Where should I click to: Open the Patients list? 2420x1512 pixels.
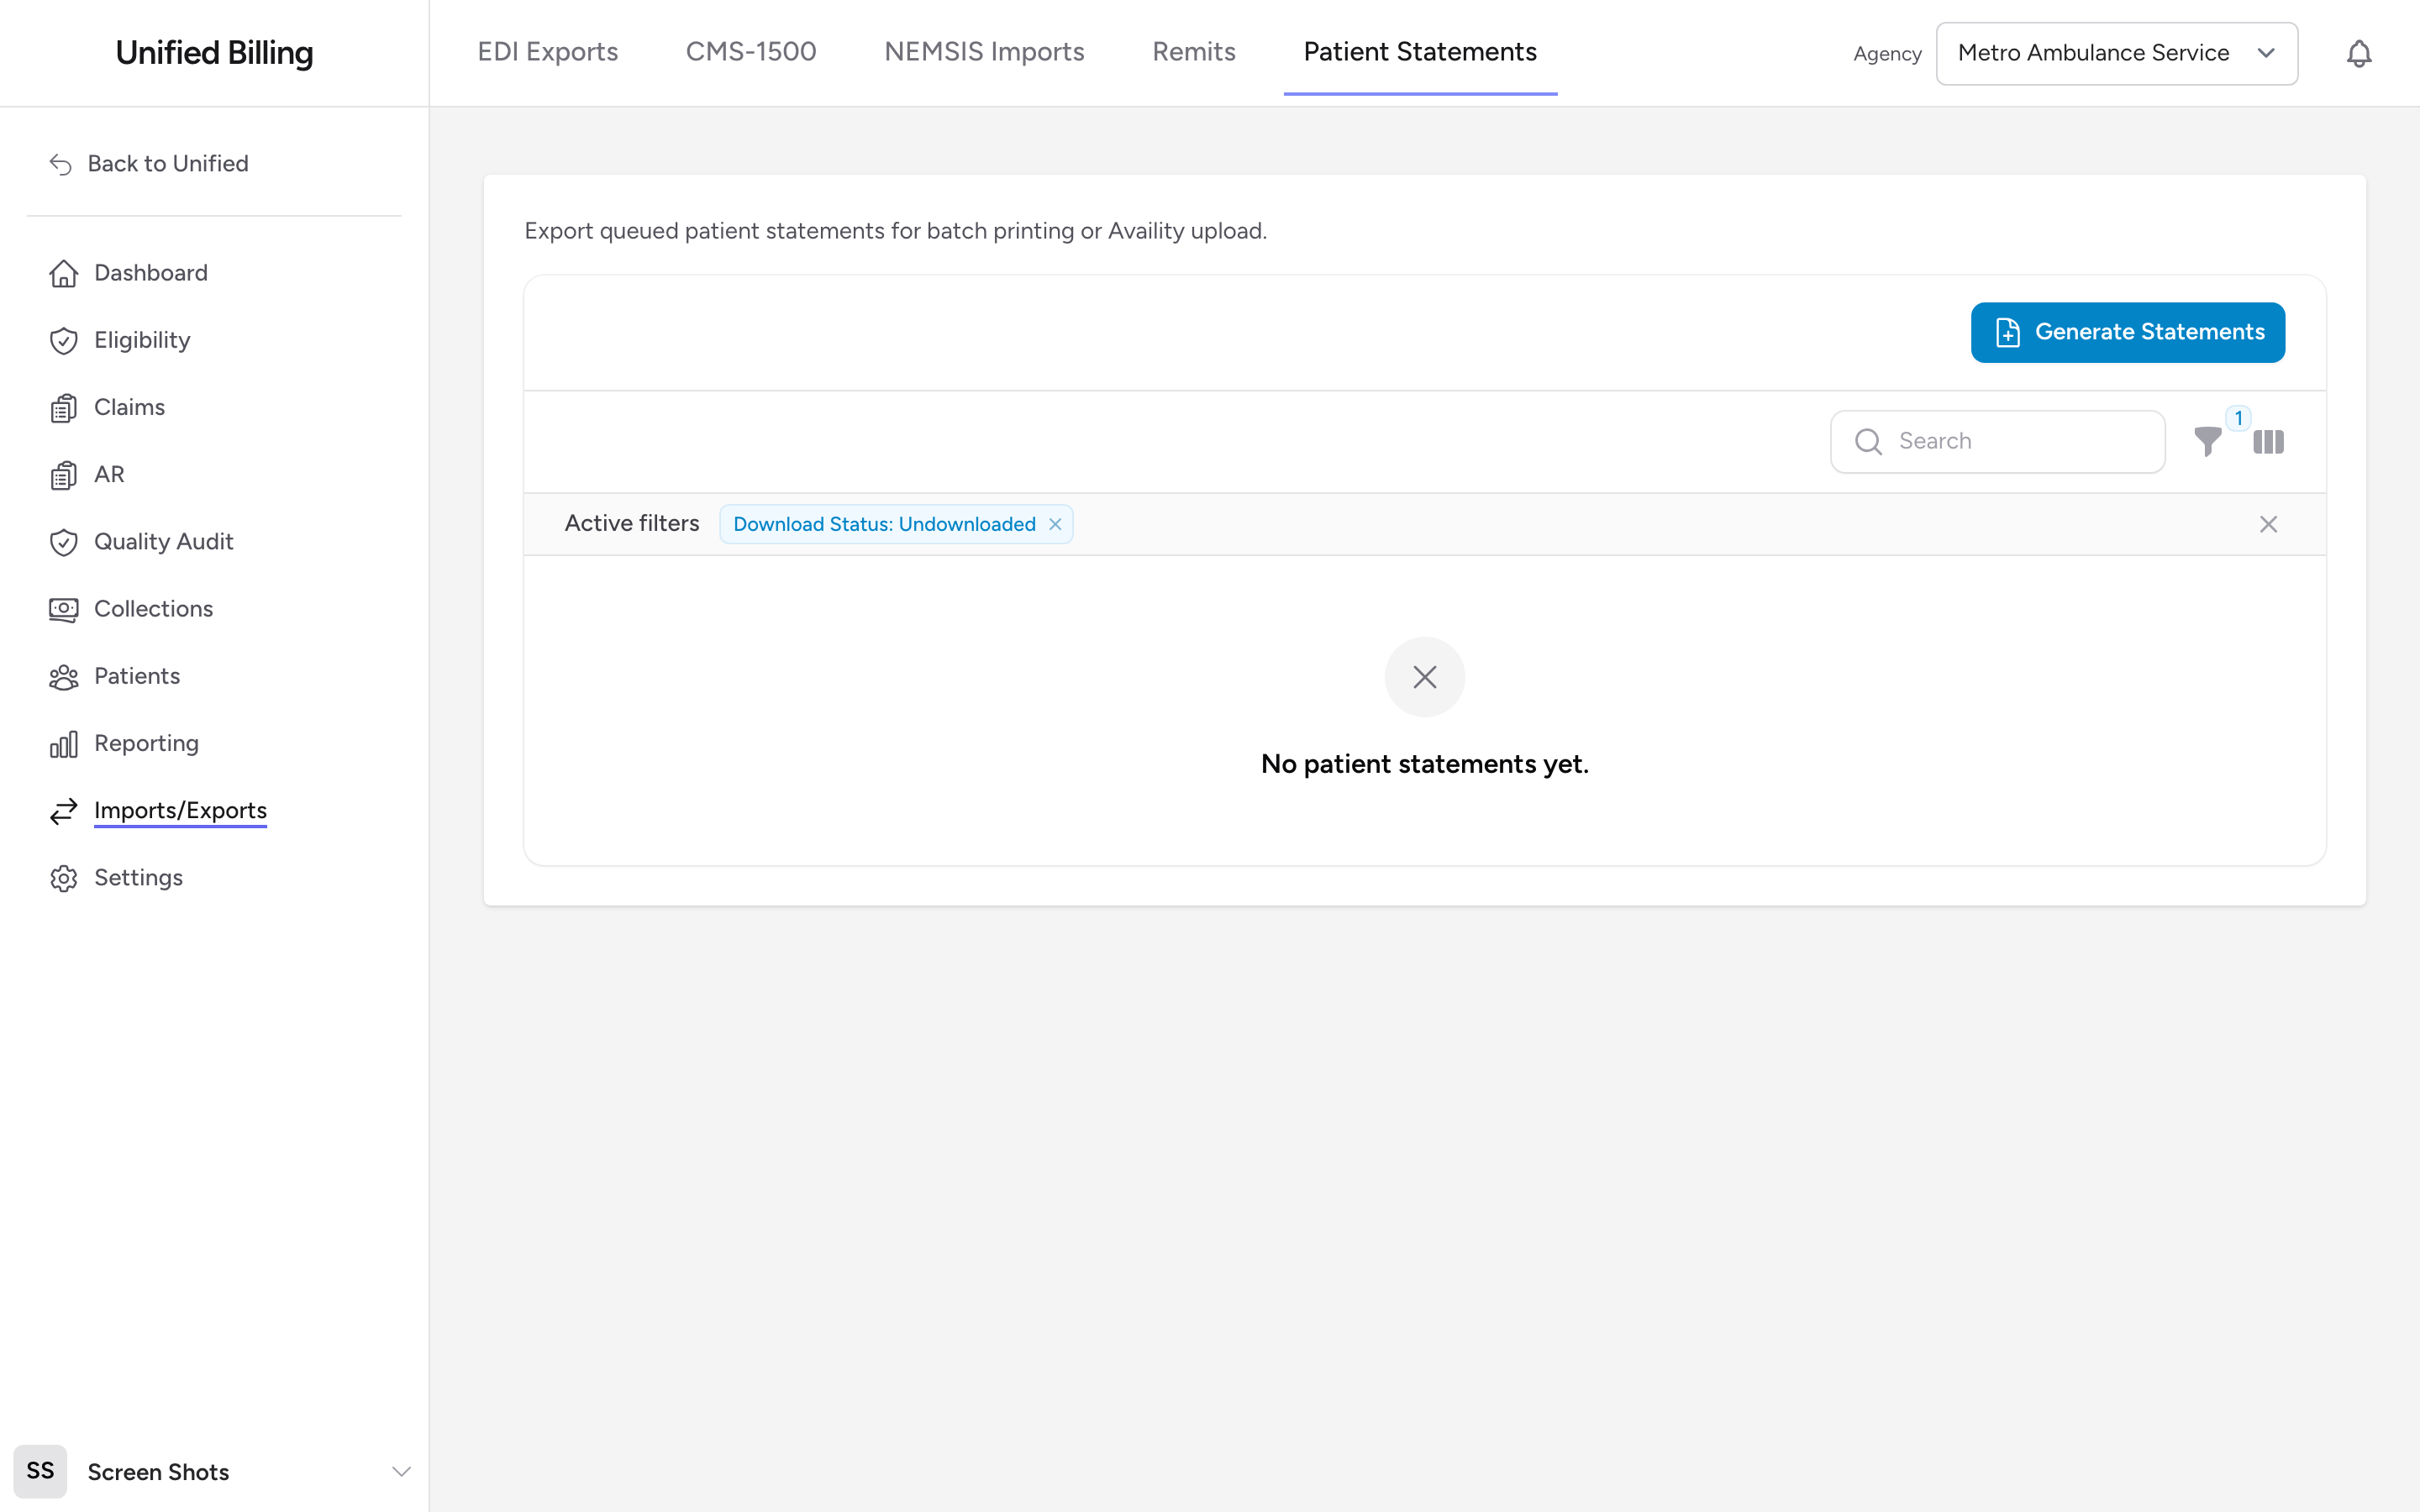(x=137, y=676)
